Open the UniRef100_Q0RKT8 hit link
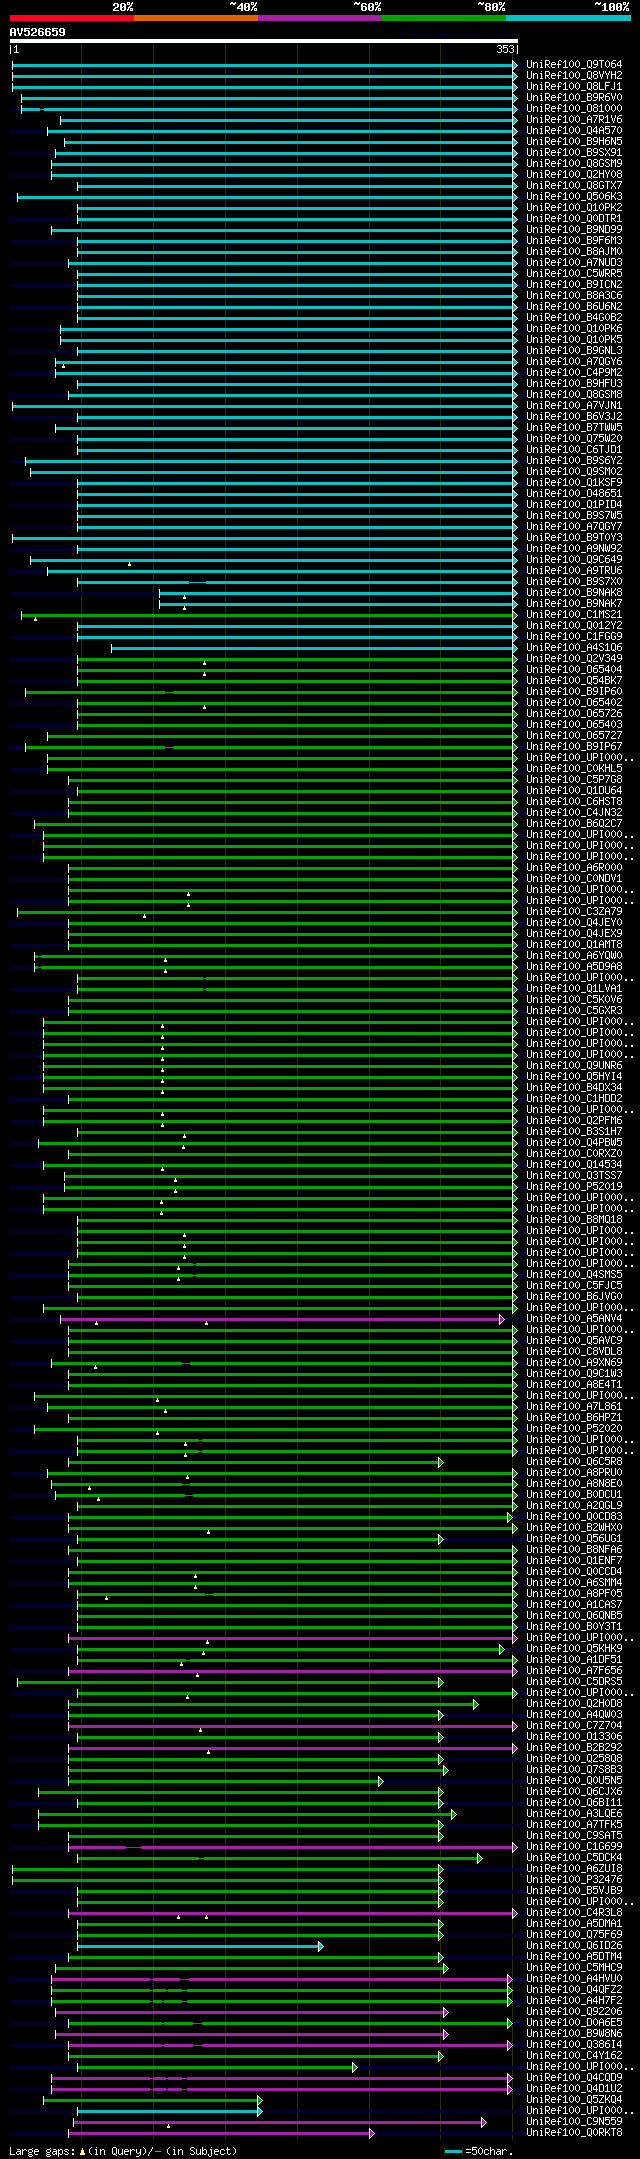Image resolution: width=640 pixels, height=2159 pixels. (x=574, y=2133)
